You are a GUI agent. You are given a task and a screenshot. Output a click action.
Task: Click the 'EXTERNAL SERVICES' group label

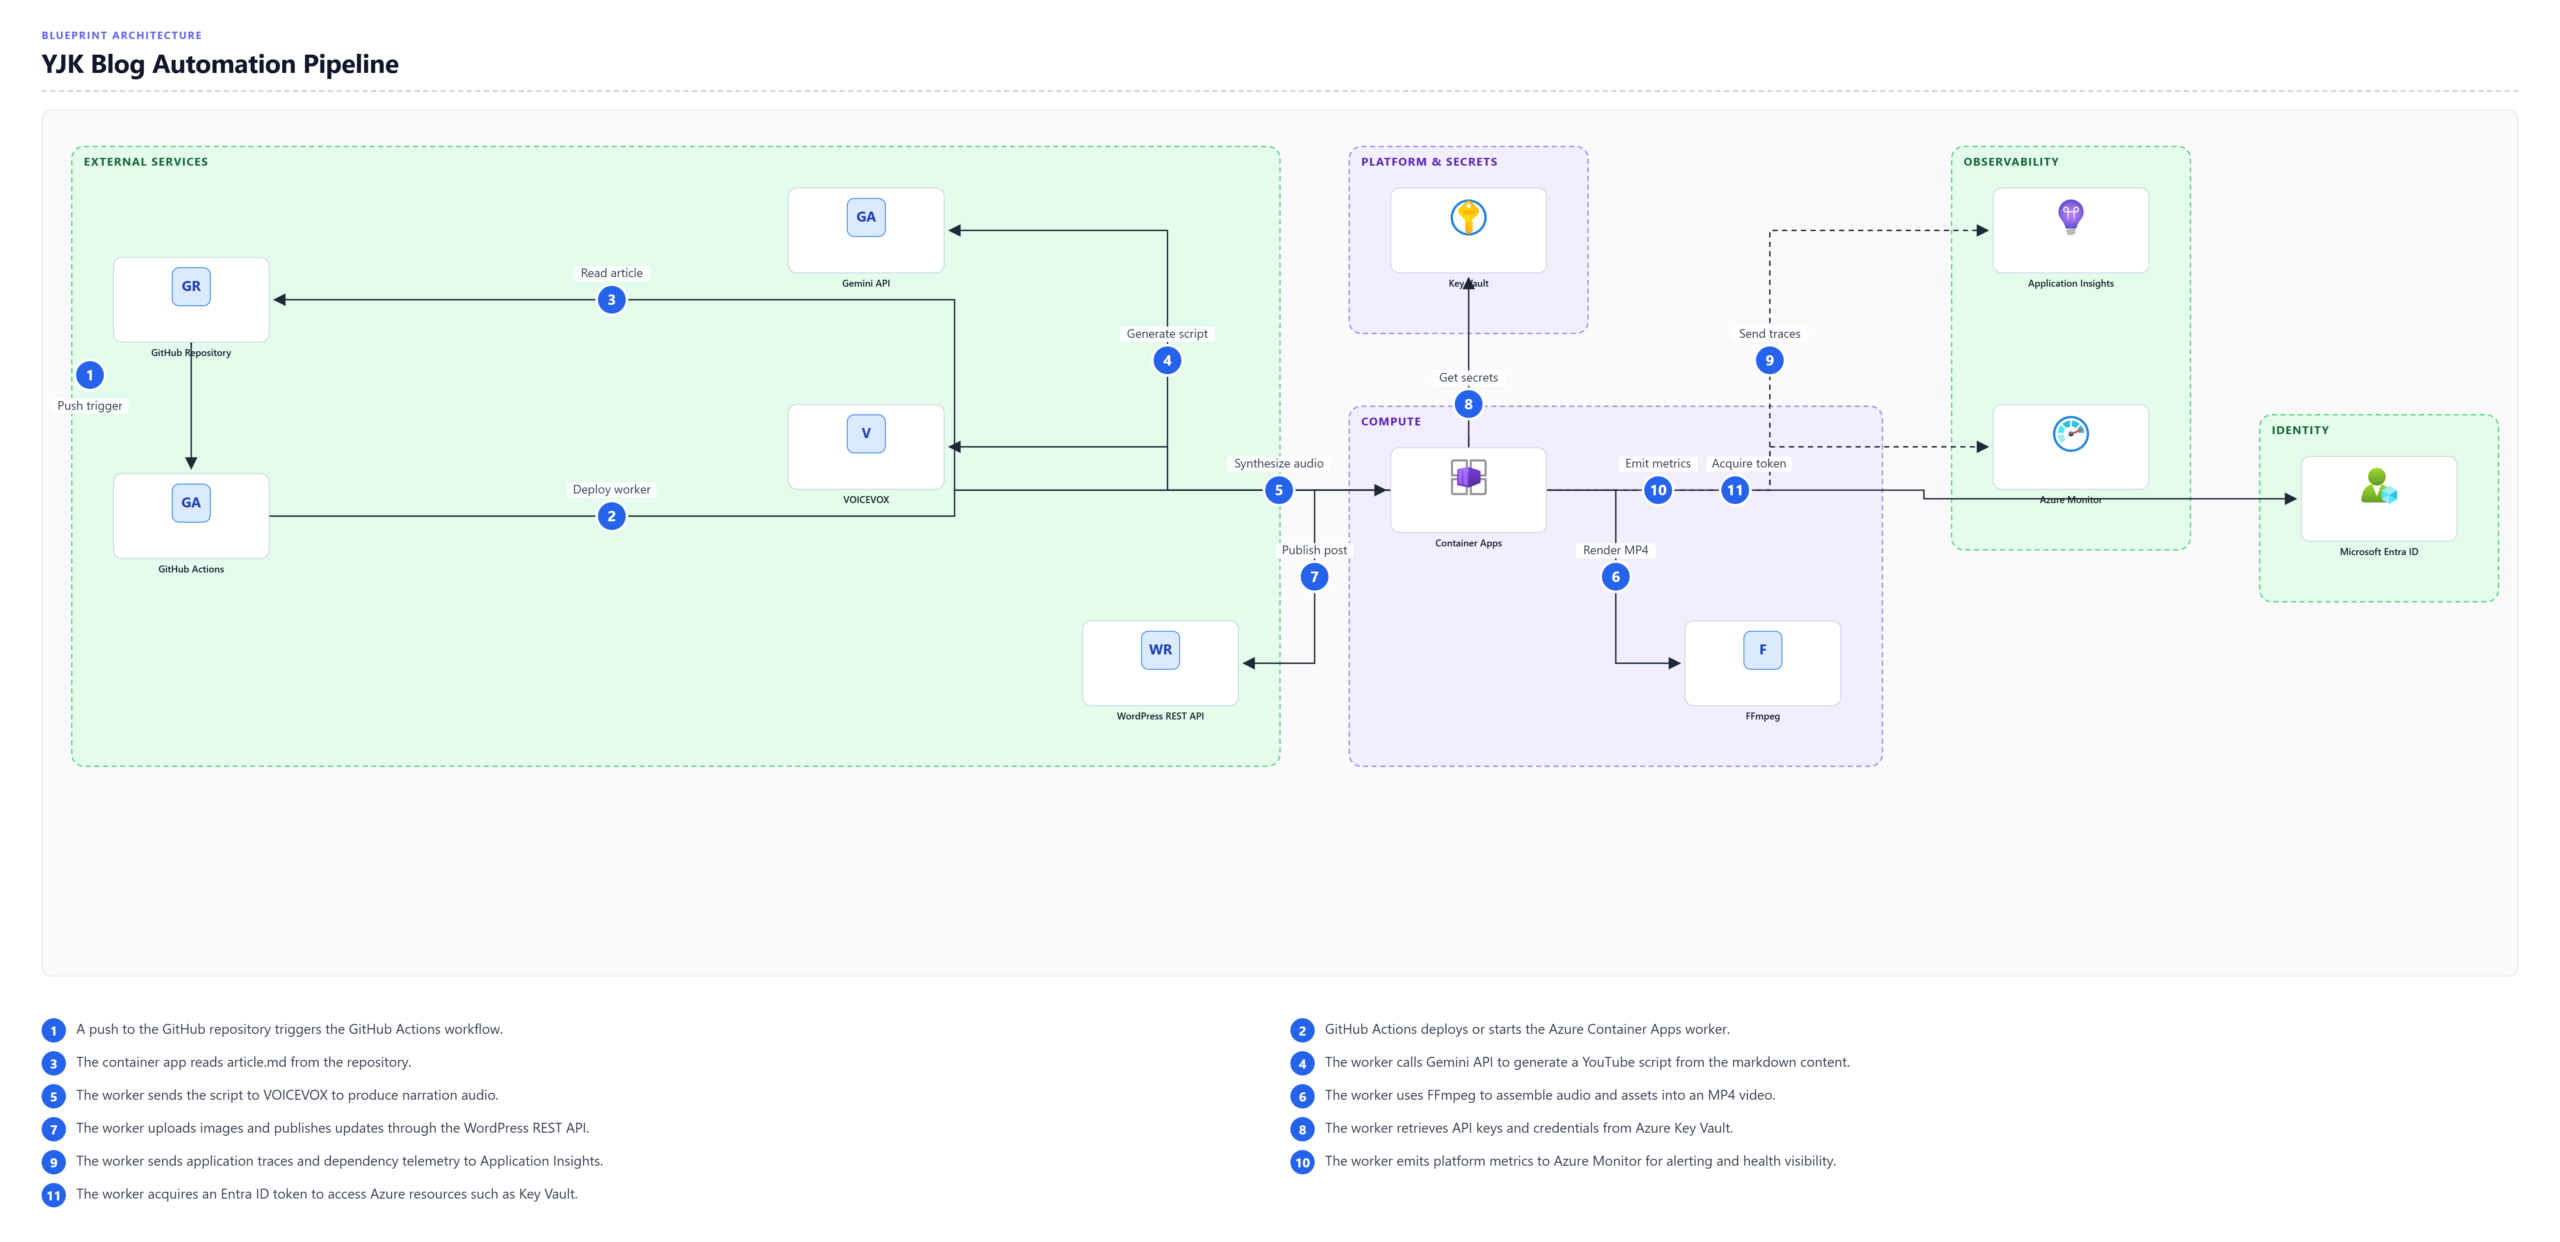146,162
